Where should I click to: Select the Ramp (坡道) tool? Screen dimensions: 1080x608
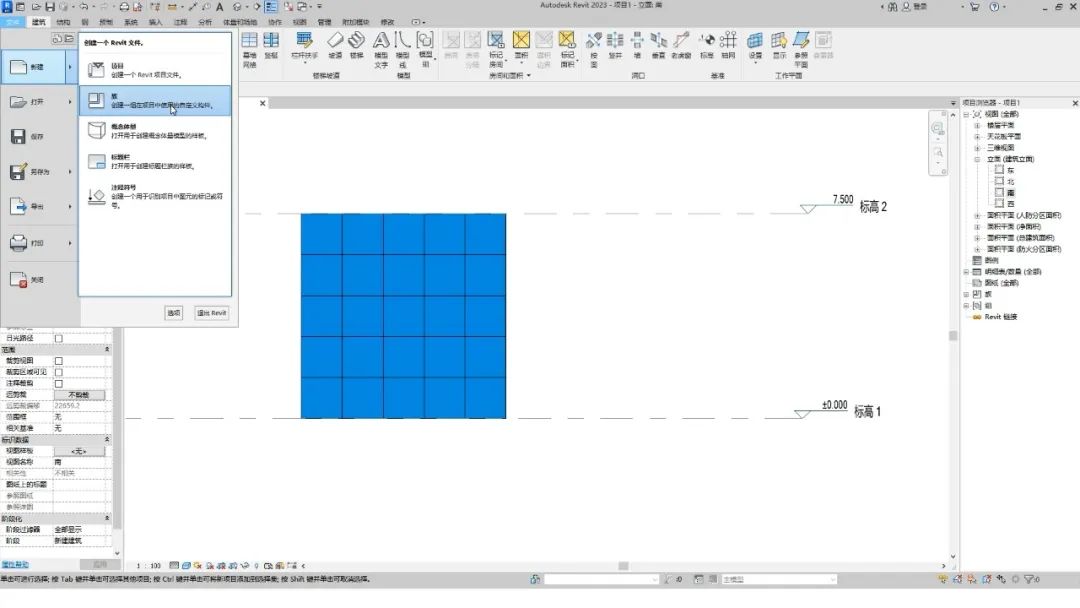pyautogui.click(x=335, y=45)
